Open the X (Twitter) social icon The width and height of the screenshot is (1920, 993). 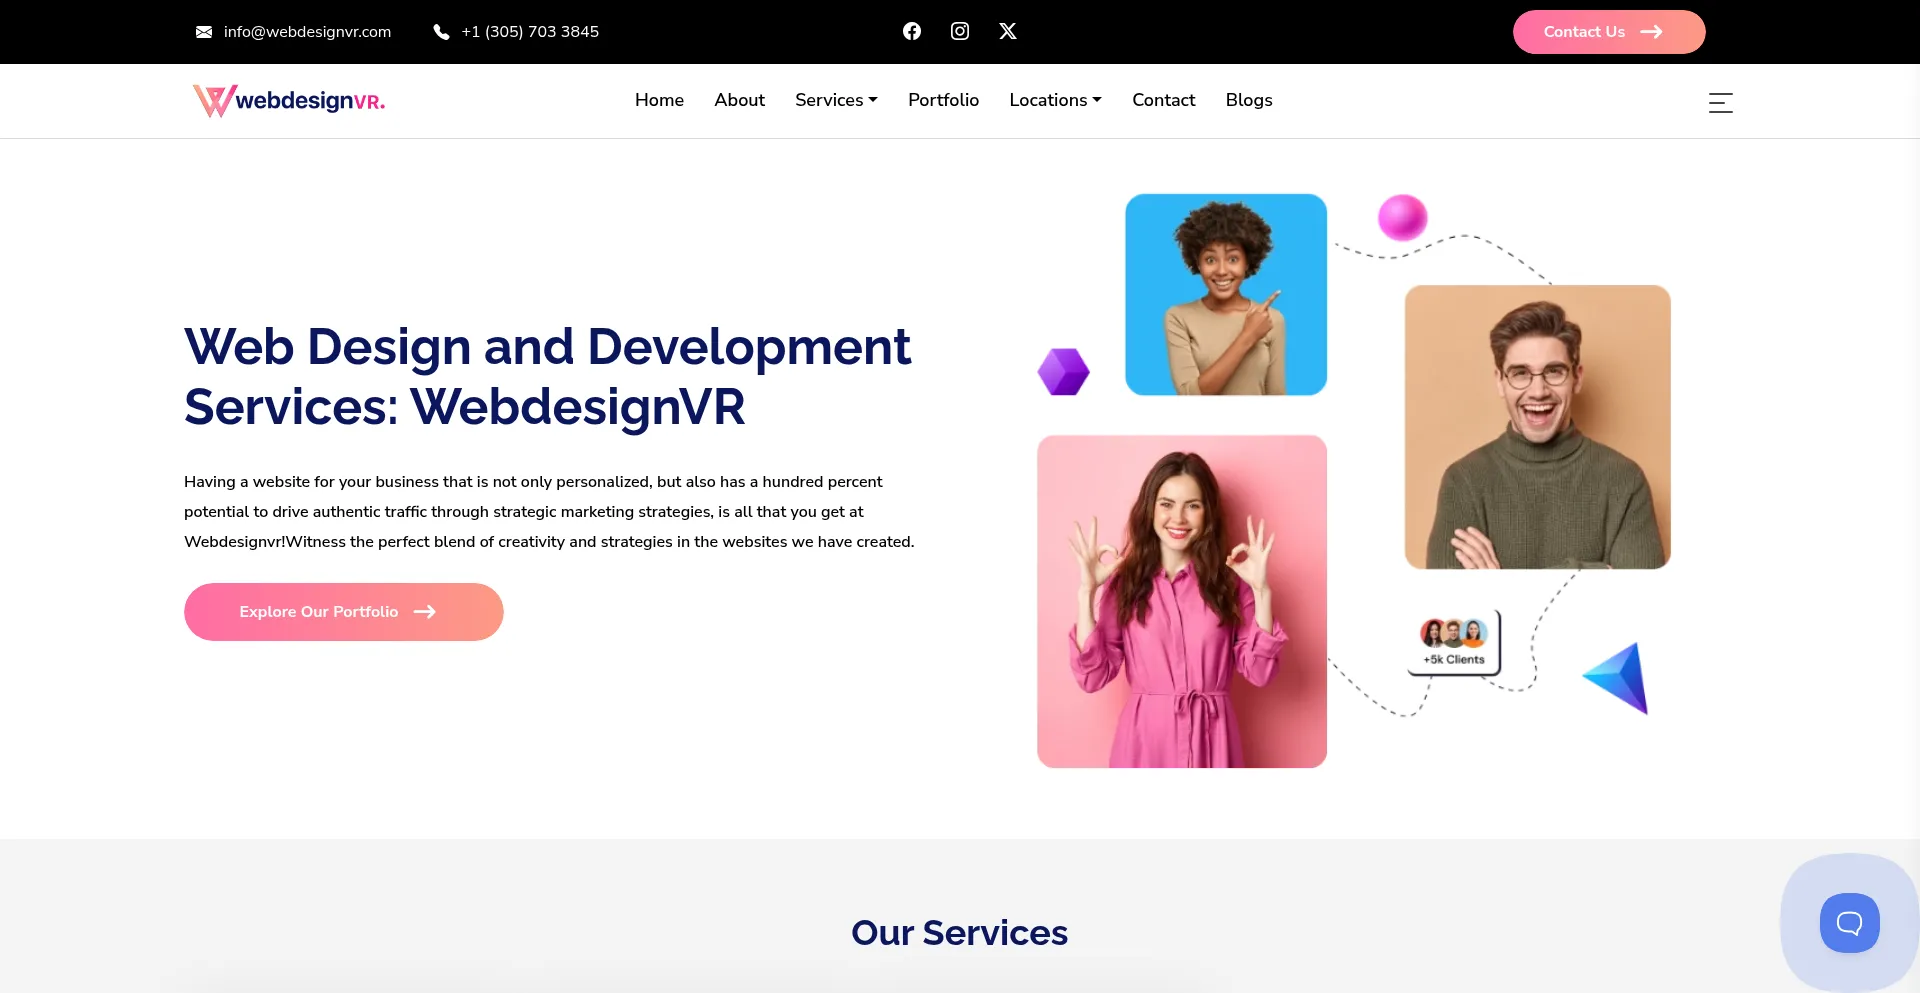coord(1007,31)
